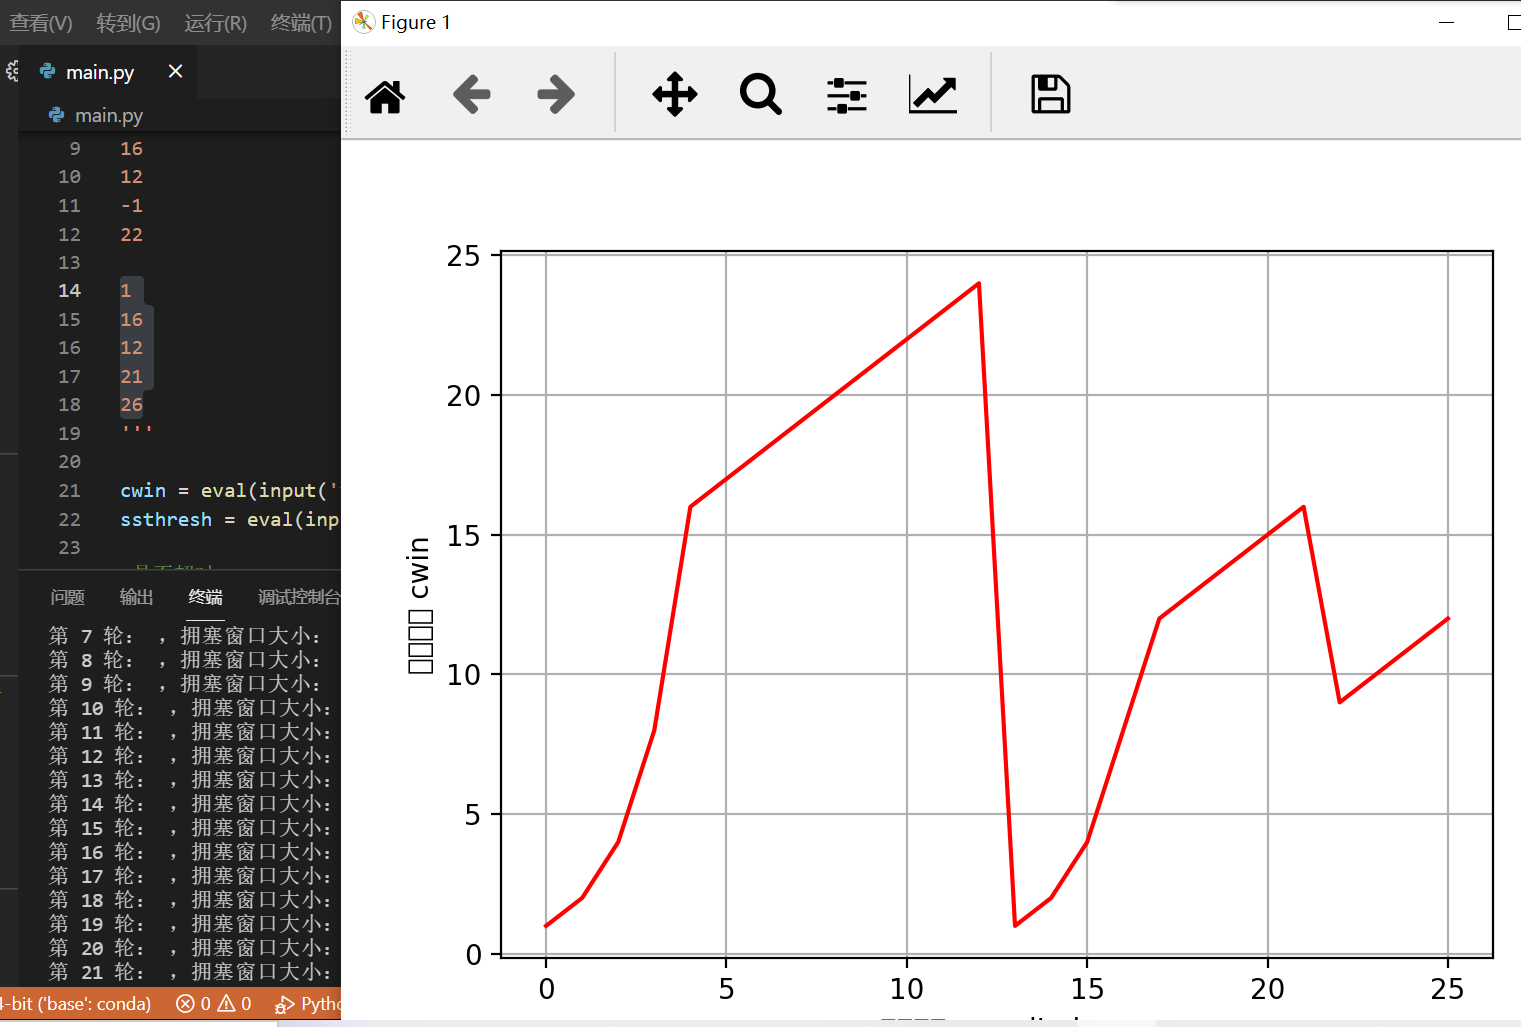
Task: Click main.py in the breadcrumb bar
Action: [109, 116]
